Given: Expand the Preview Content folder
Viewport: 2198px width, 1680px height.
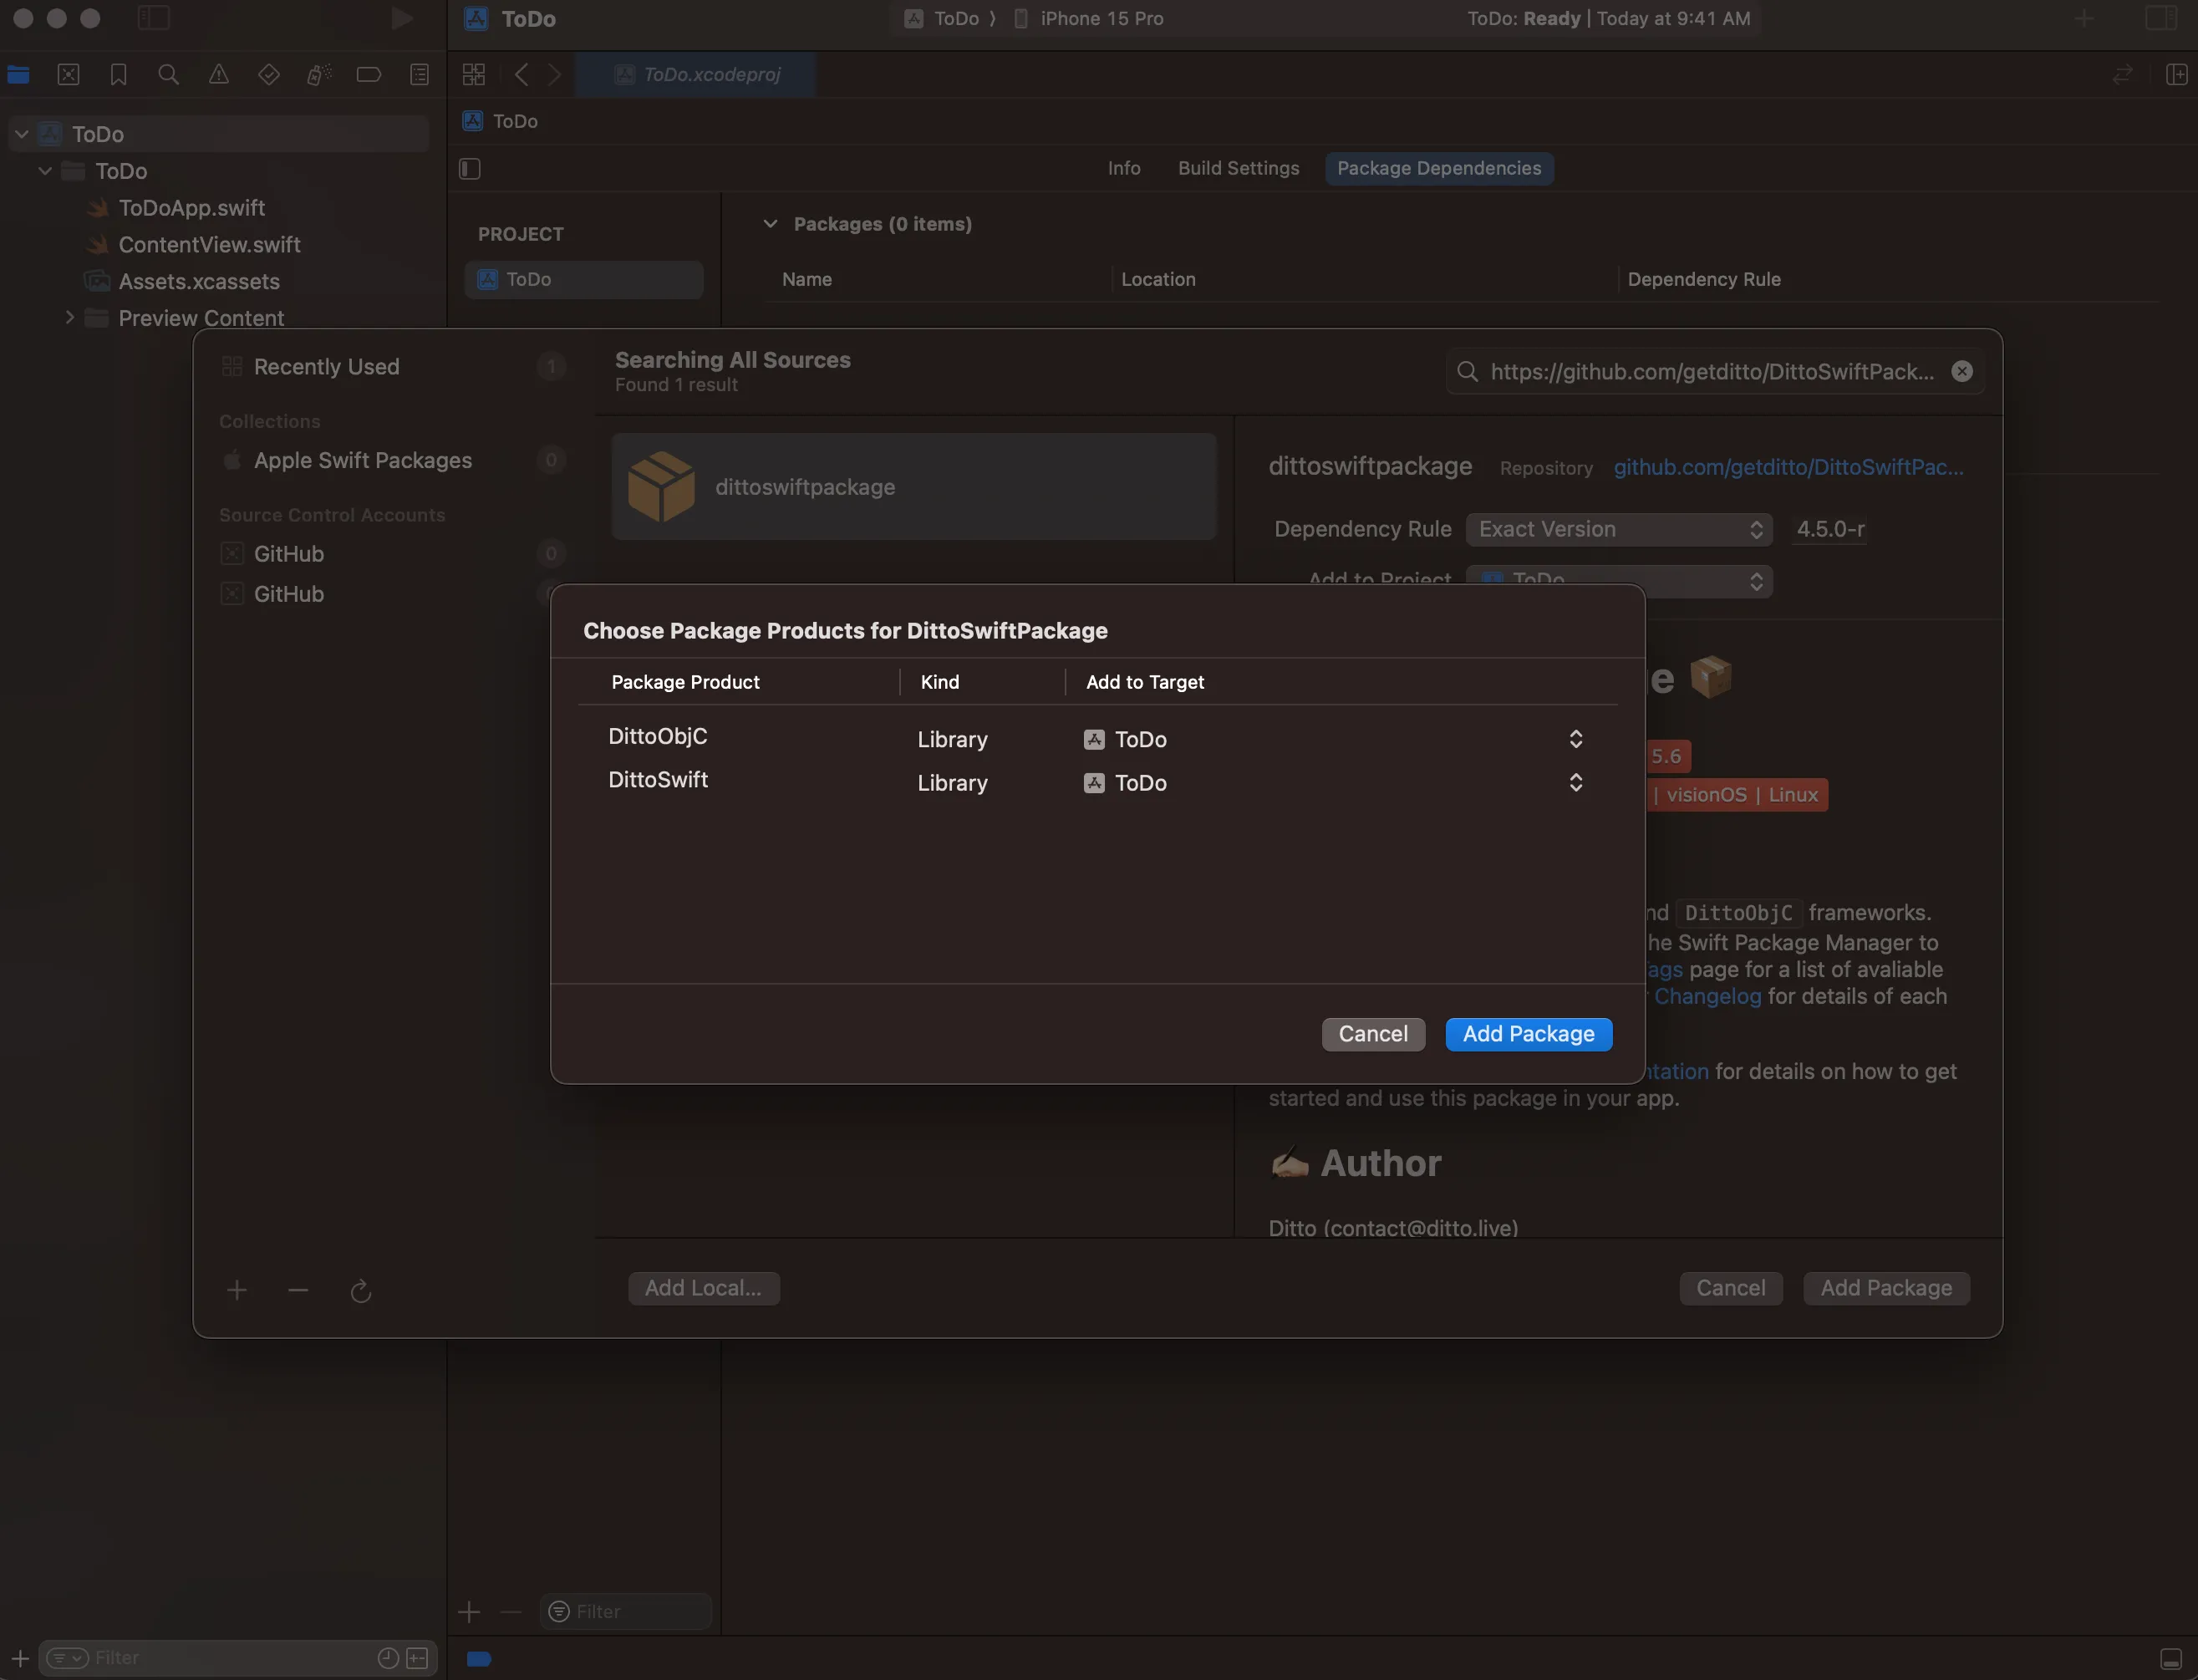Looking at the screenshot, I should coord(69,317).
